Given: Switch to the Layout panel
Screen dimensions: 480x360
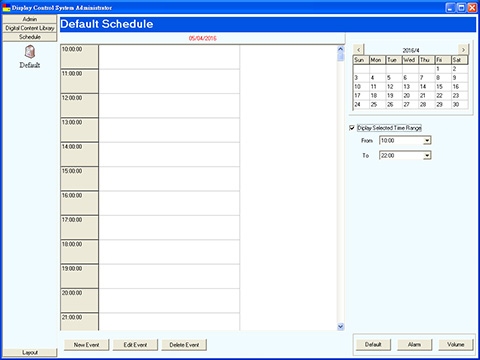Looking at the screenshot, I should [30, 352].
